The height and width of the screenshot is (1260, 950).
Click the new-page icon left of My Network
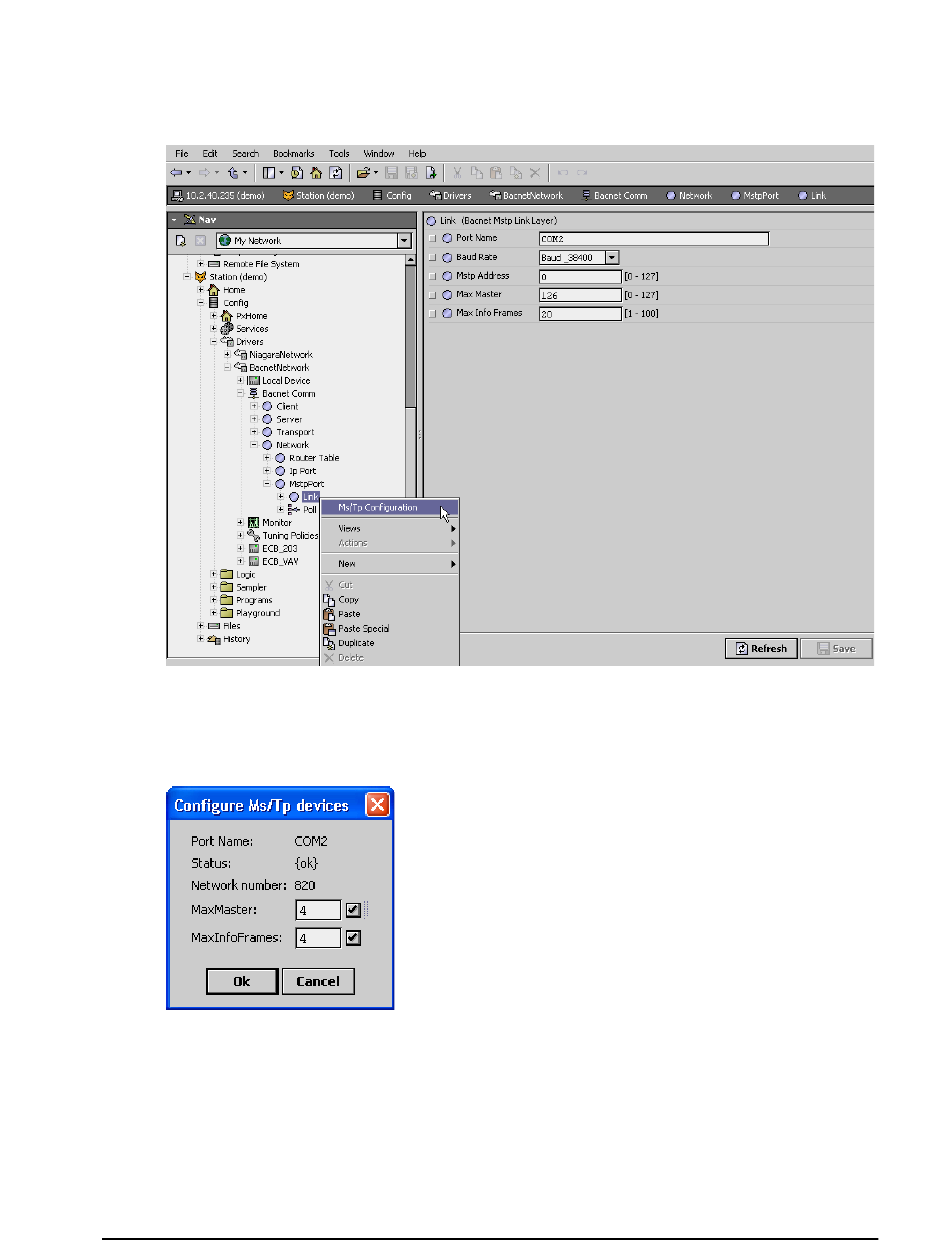click(x=181, y=241)
